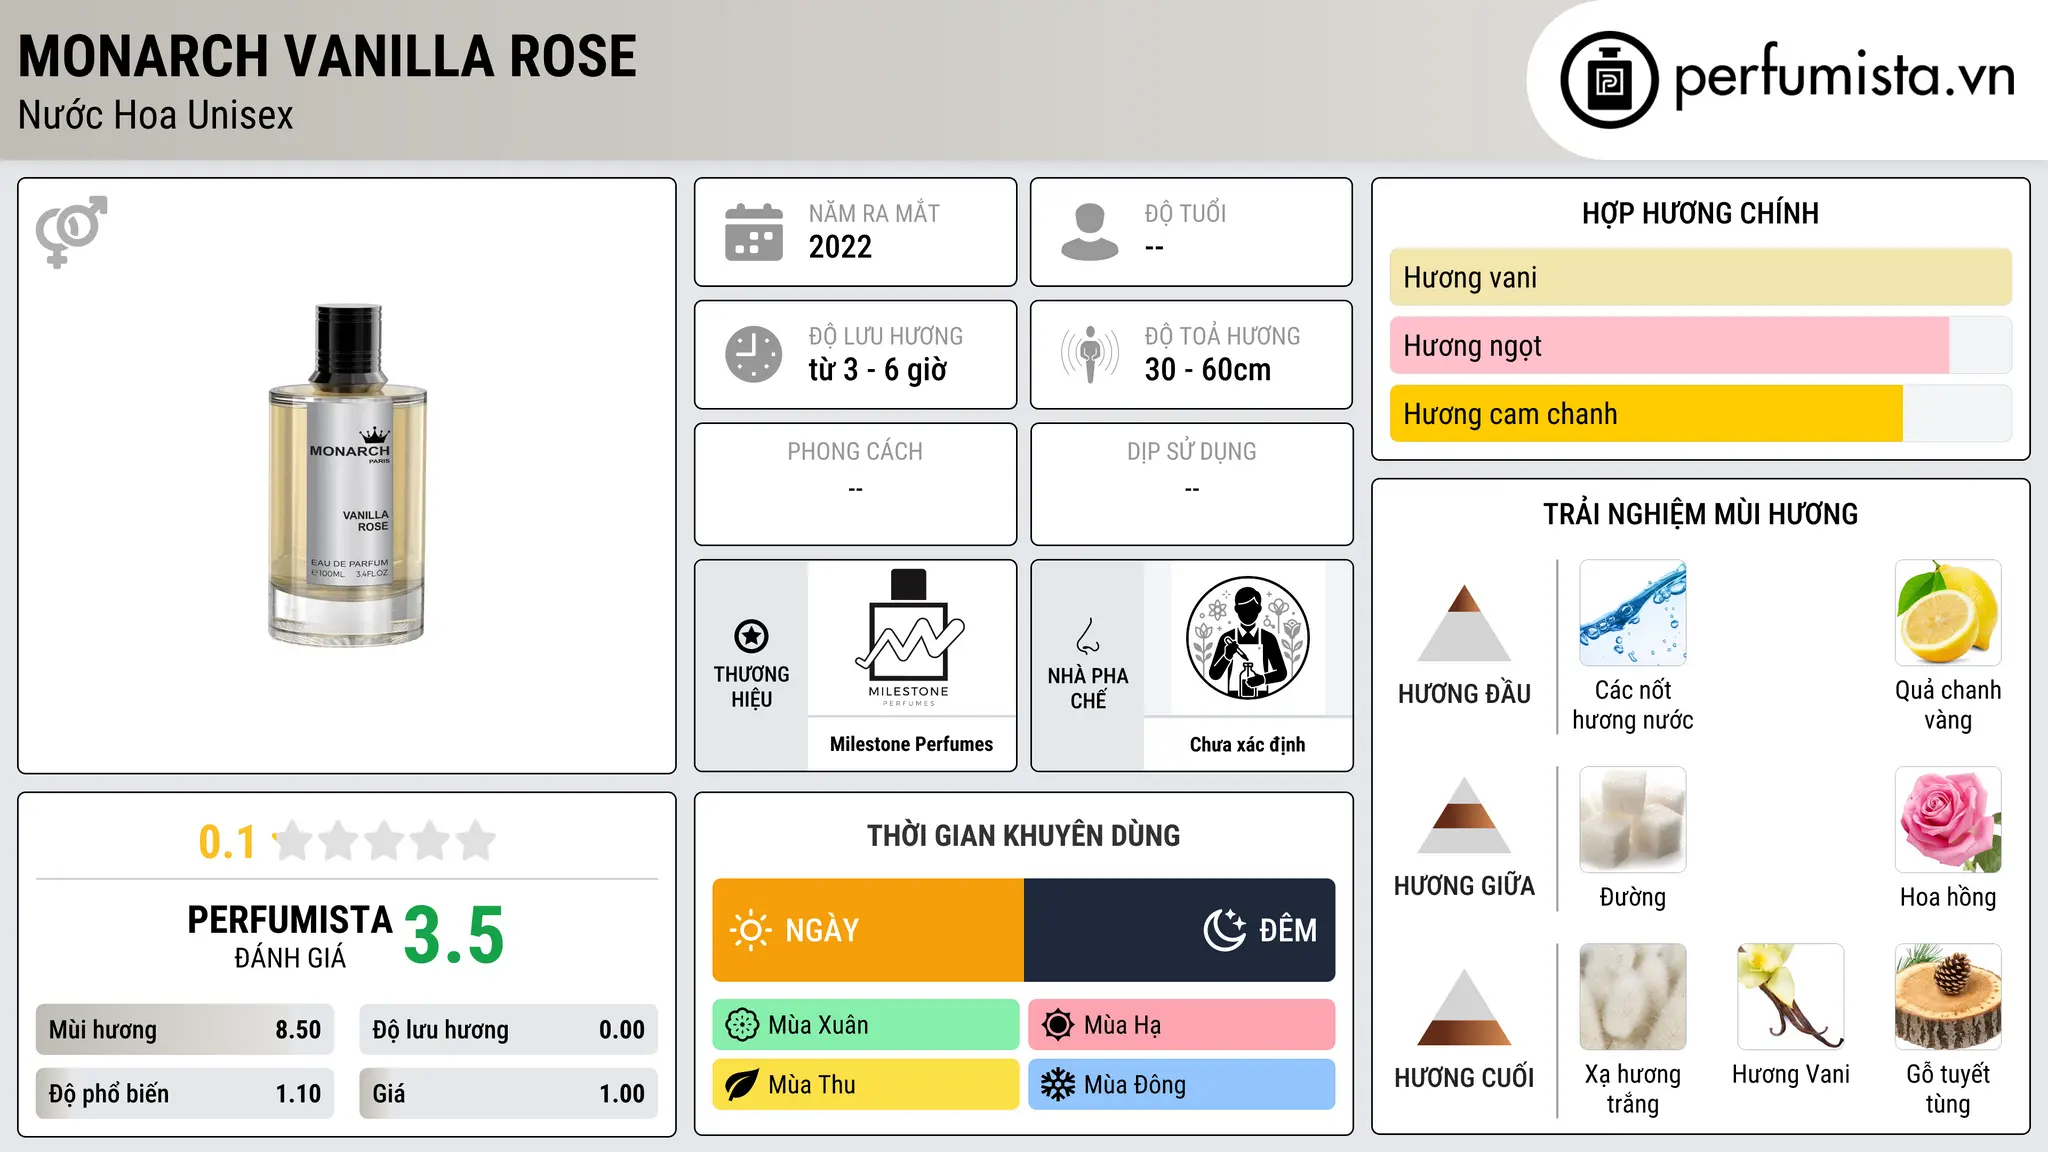Click the Milestone Perfumes brand name
The image size is (2048, 1152).
tap(911, 744)
